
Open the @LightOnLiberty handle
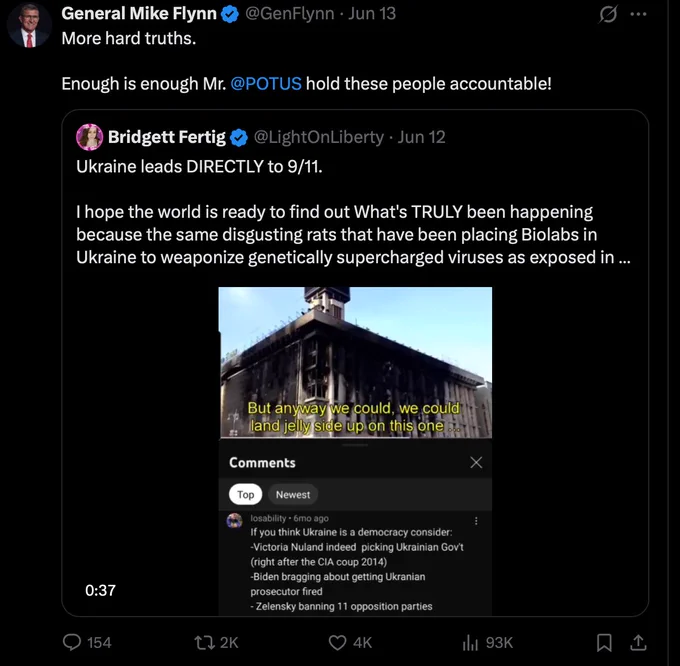[319, 137]
